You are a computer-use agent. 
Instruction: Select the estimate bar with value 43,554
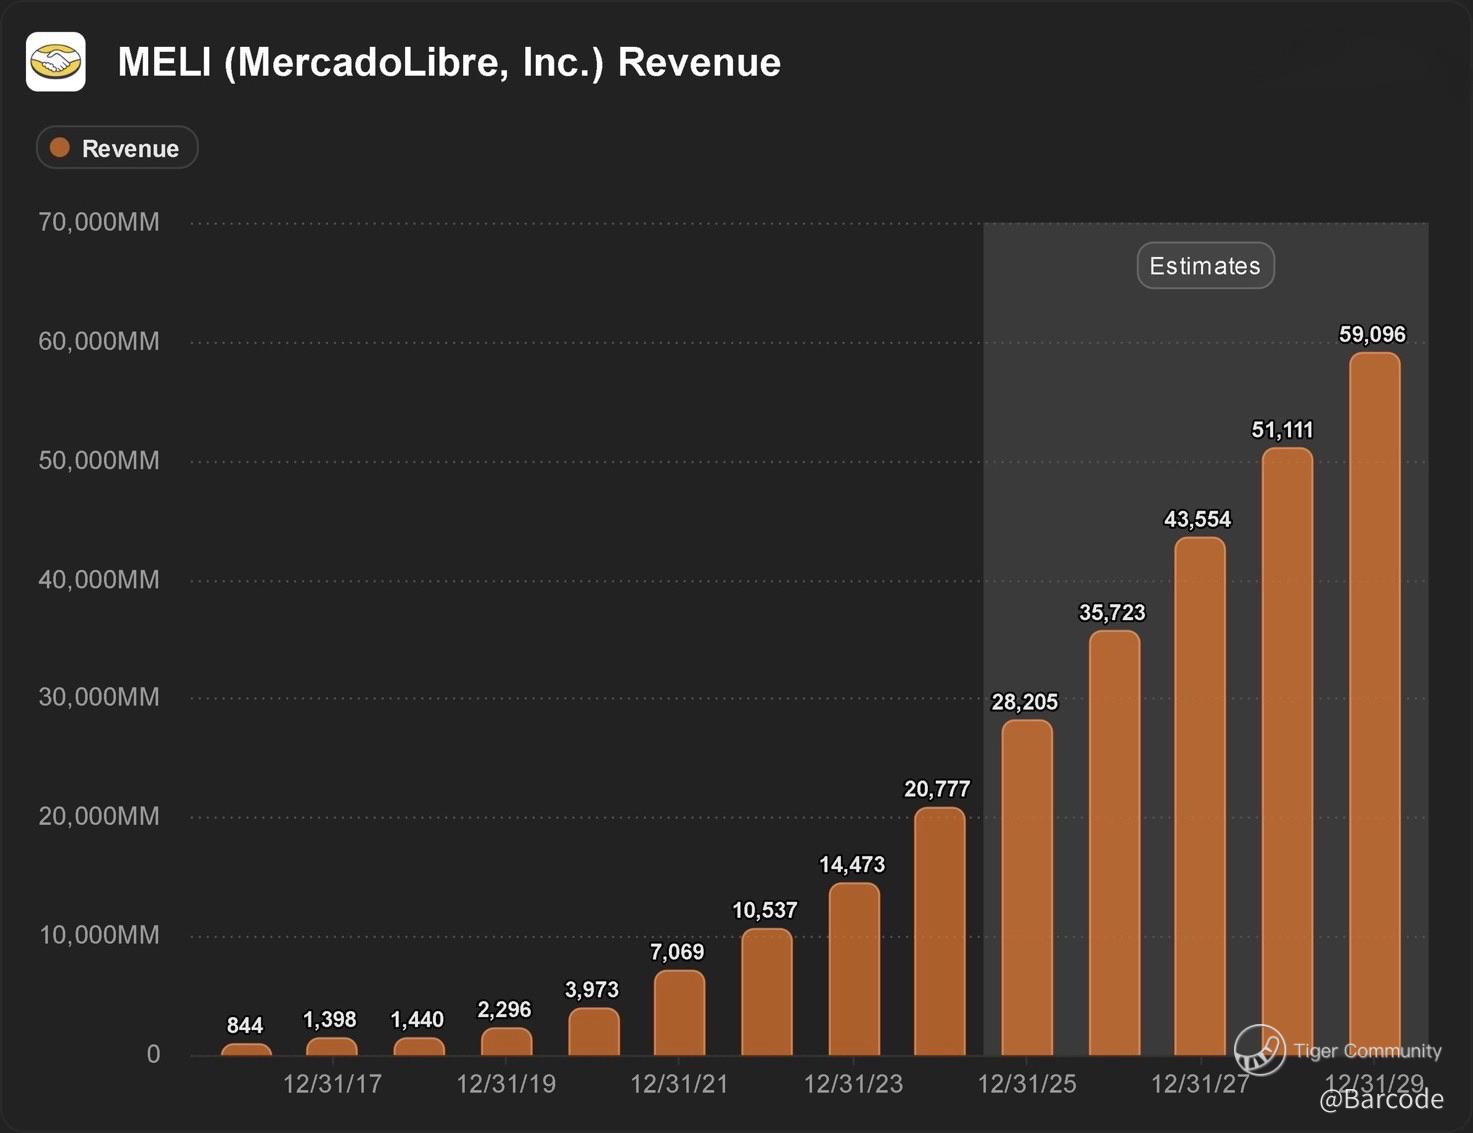click(x=1200, y=796)
